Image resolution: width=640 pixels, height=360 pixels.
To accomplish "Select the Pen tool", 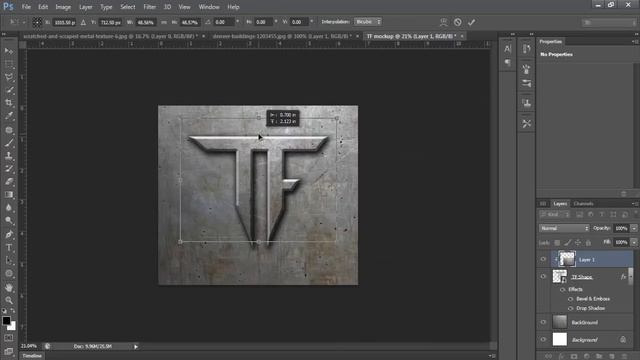I will tap(9, 234).
